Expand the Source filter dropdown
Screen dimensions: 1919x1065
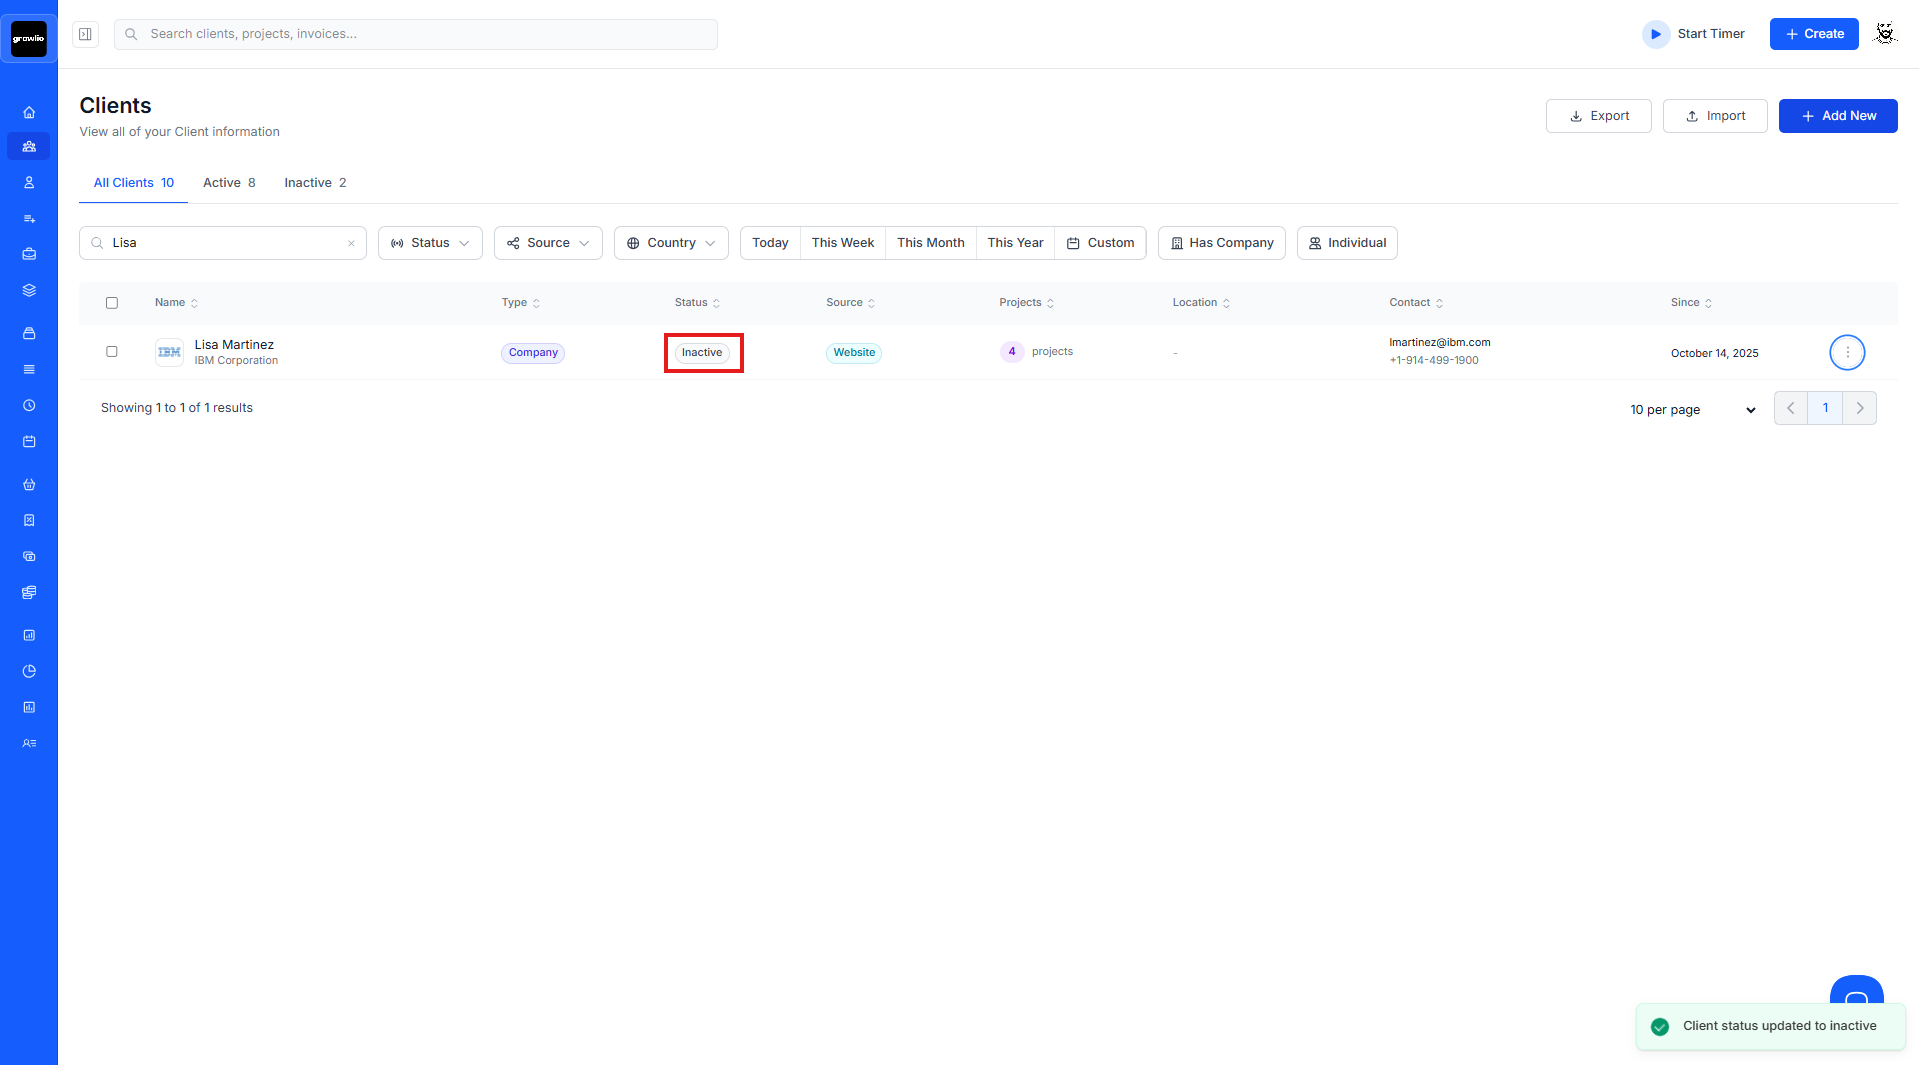click(548, 243)
